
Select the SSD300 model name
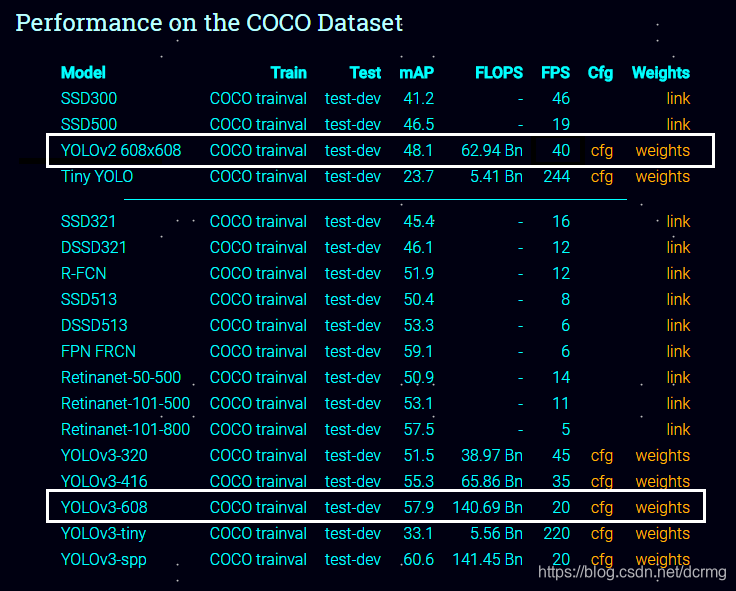click(89, 99)
